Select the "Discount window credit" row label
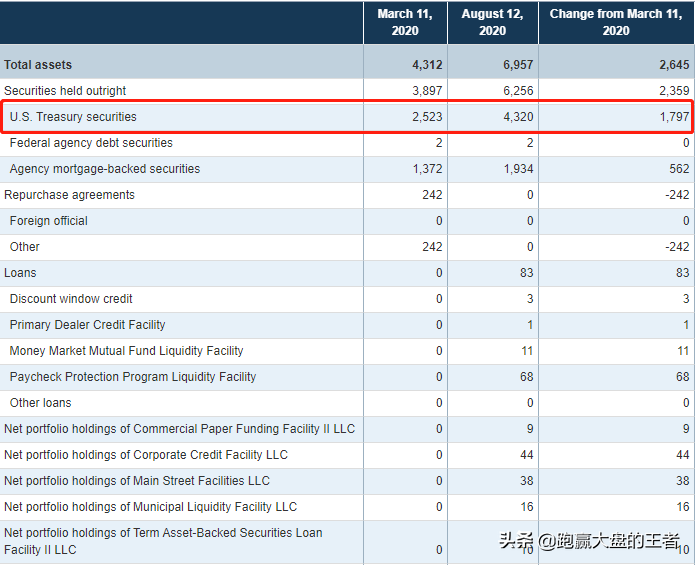The width and height of the screenshot is (695, 565). (71, 299)
